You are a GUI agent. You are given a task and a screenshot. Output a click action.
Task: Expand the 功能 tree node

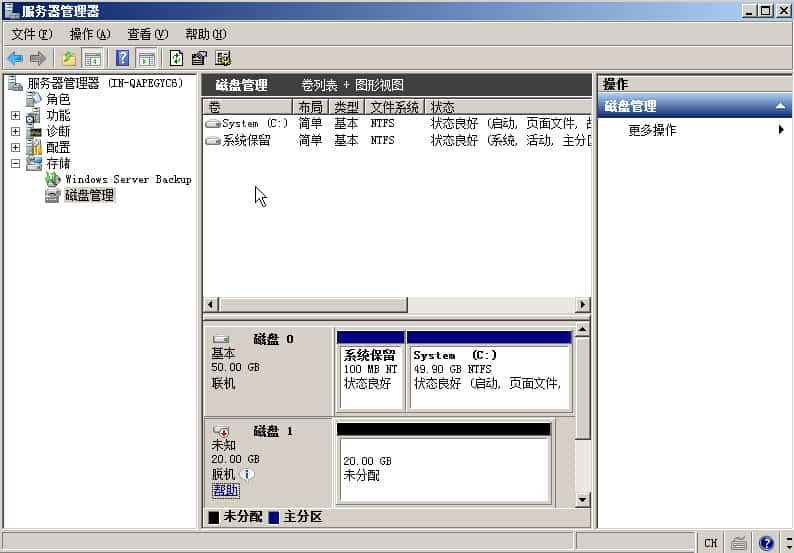click(15, 116)
